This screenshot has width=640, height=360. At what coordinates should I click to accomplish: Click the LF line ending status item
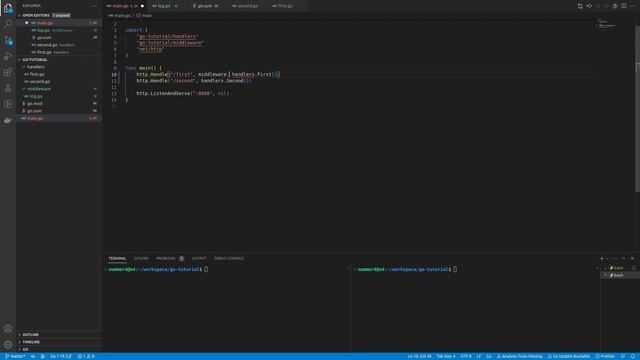[479, 356]
